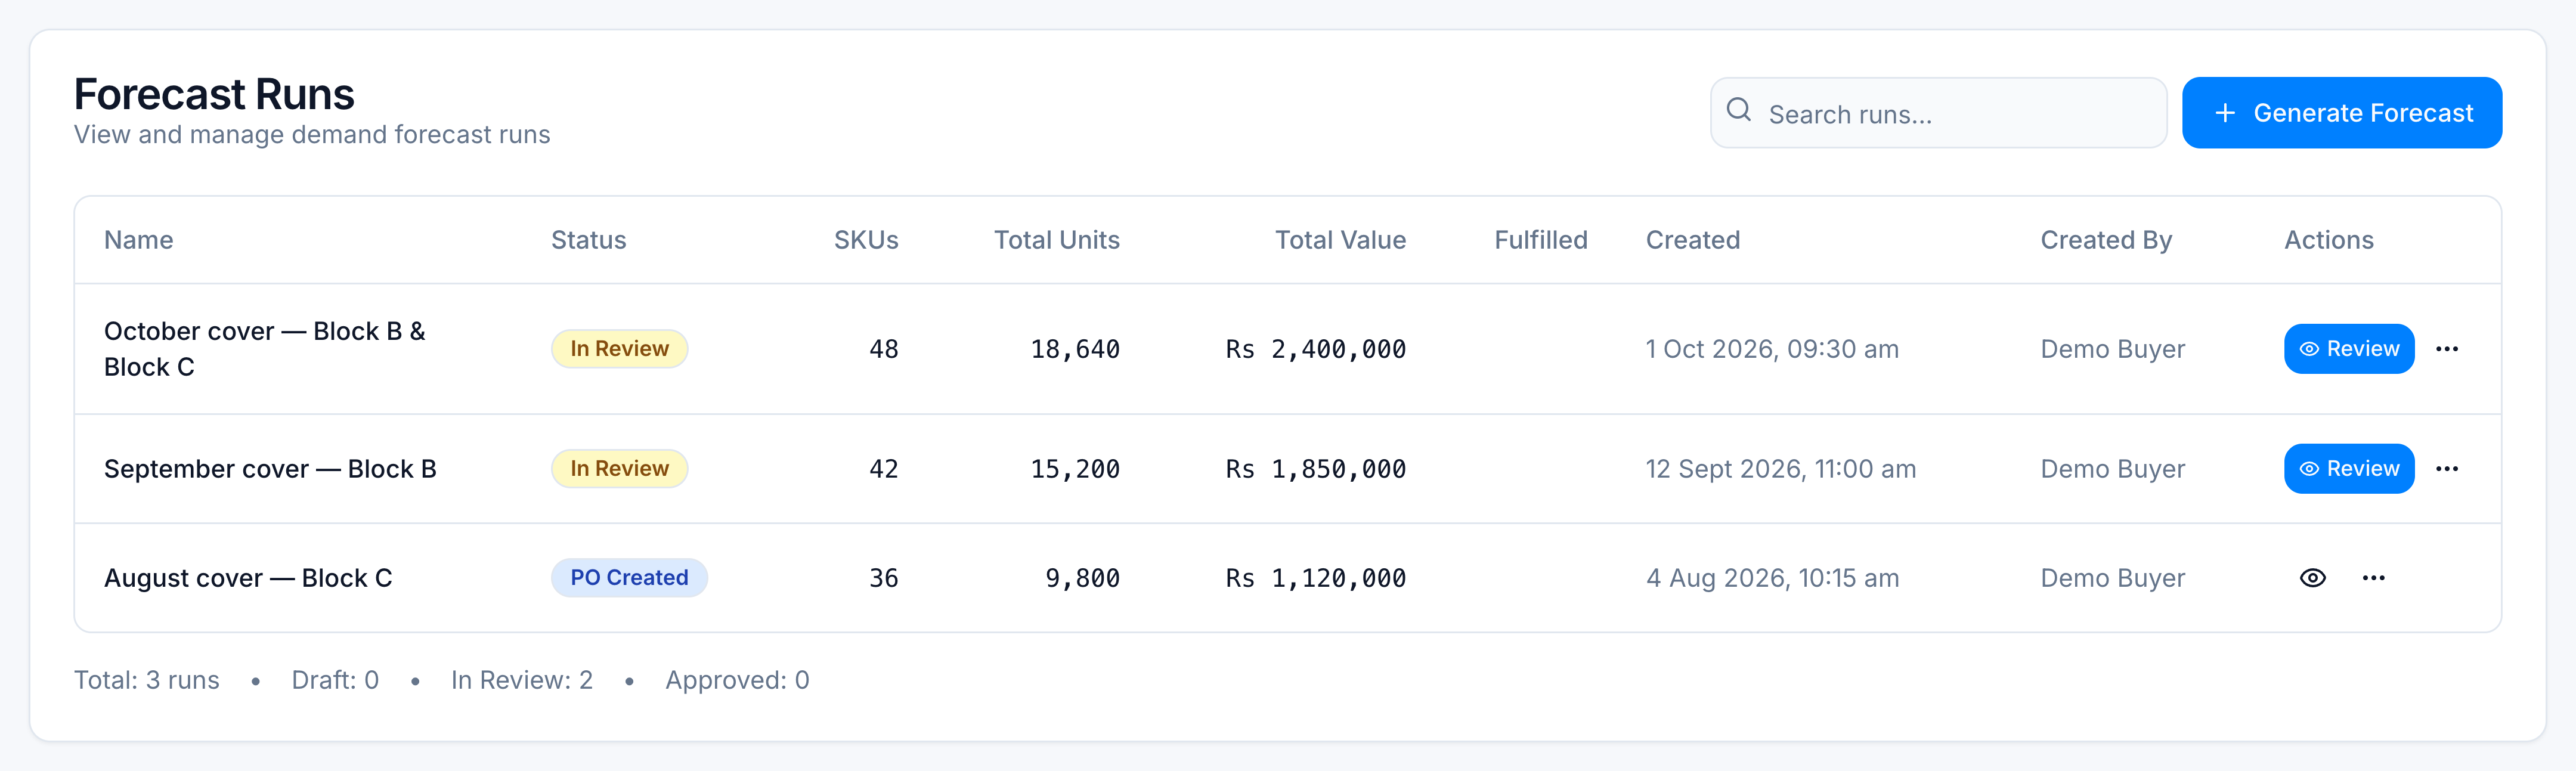Click the 18,640 total units cell

(1075, 349)
